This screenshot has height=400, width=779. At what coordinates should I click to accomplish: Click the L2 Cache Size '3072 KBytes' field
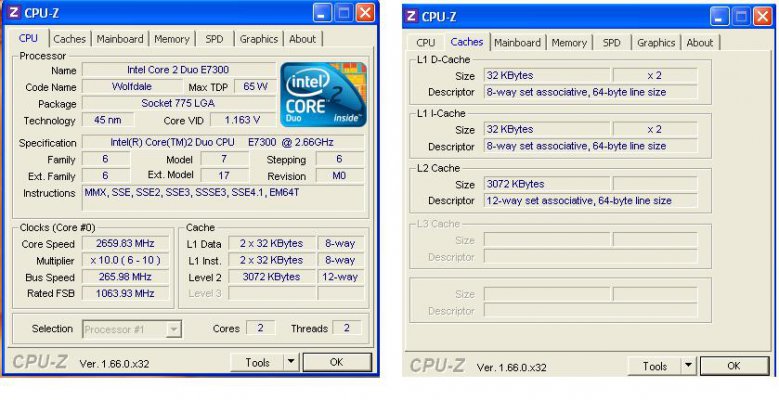pos(546,184)
